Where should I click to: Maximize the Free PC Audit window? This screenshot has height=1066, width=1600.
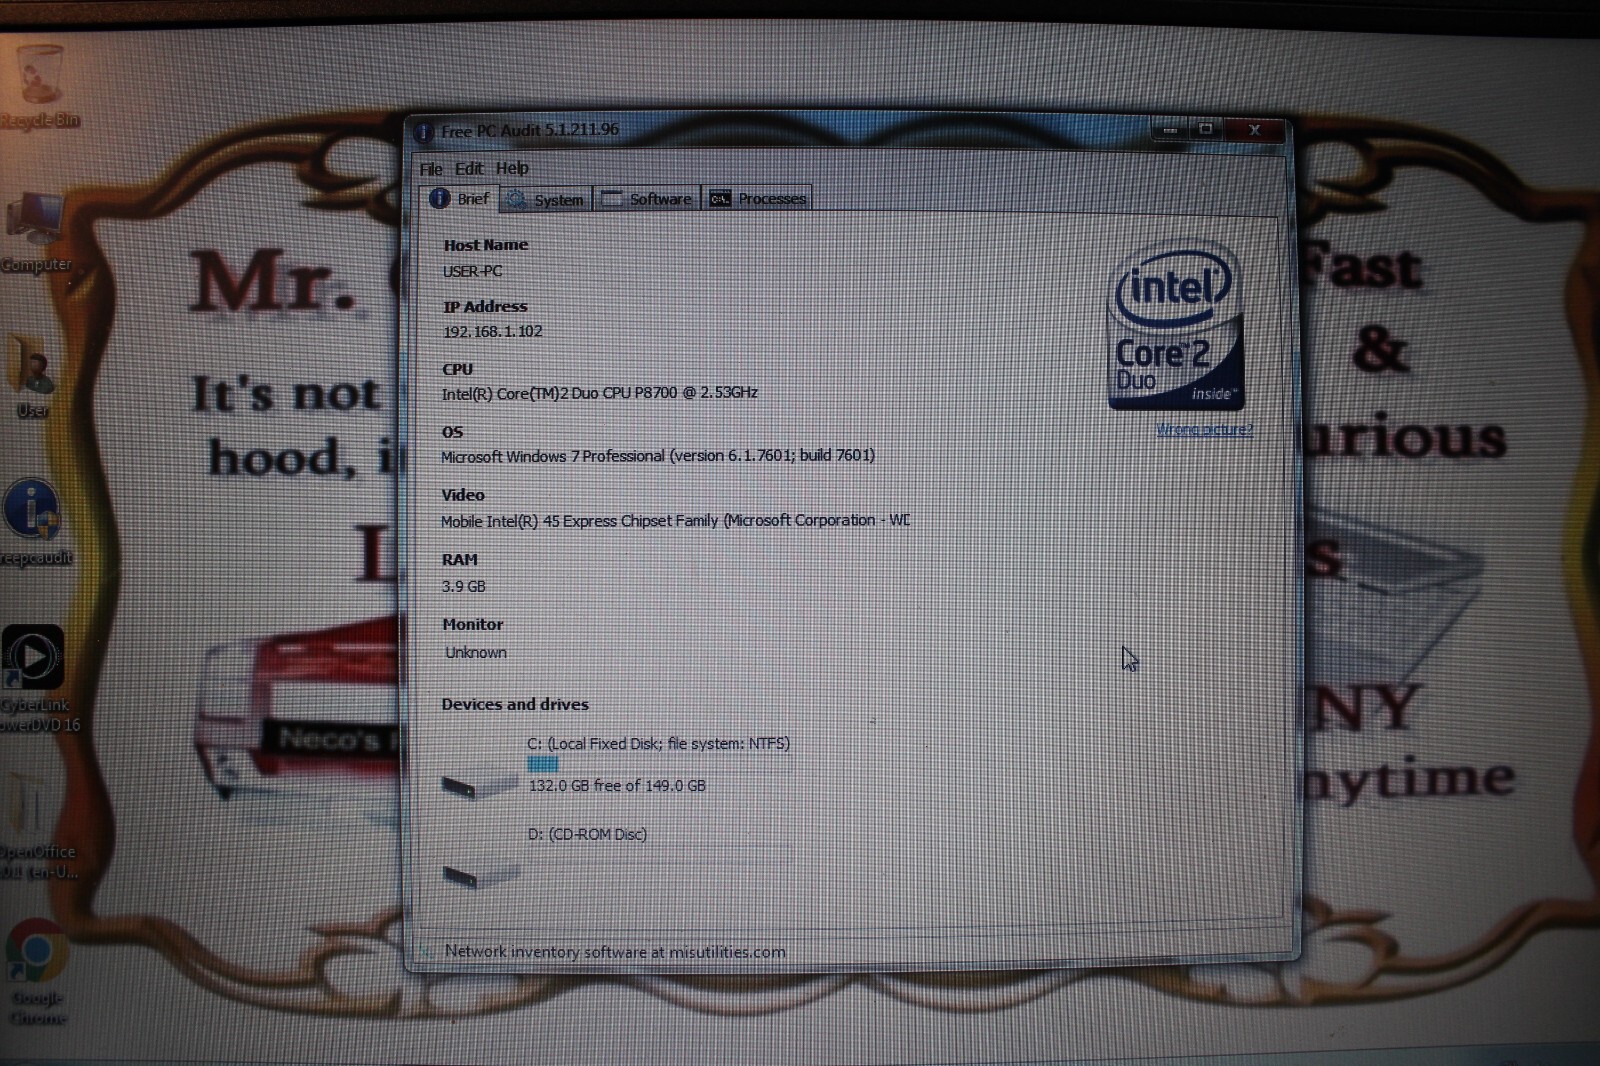pyautogui.click(x=1206, y=130)
